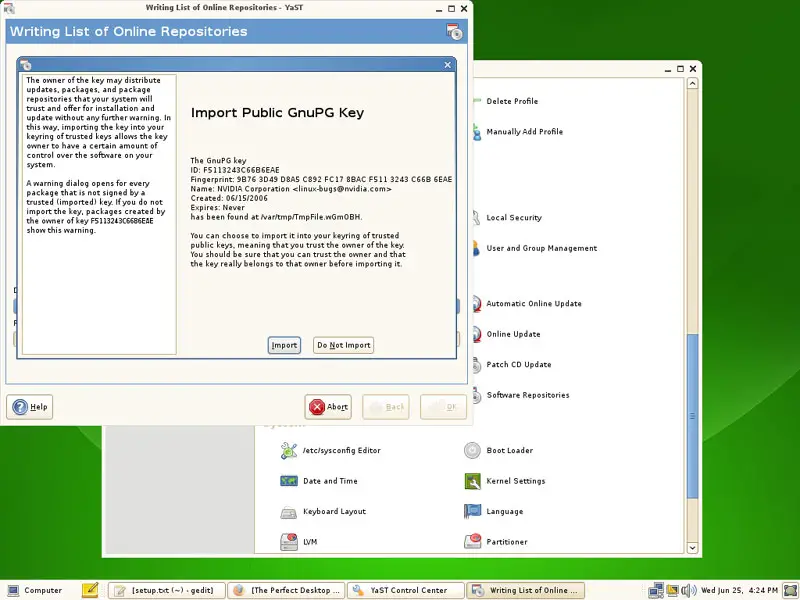The height and width of the screenshot is (600, 800).
Task: Click the YaST Control Center scrollbar thumb
Action: click(x=692, y=416)
